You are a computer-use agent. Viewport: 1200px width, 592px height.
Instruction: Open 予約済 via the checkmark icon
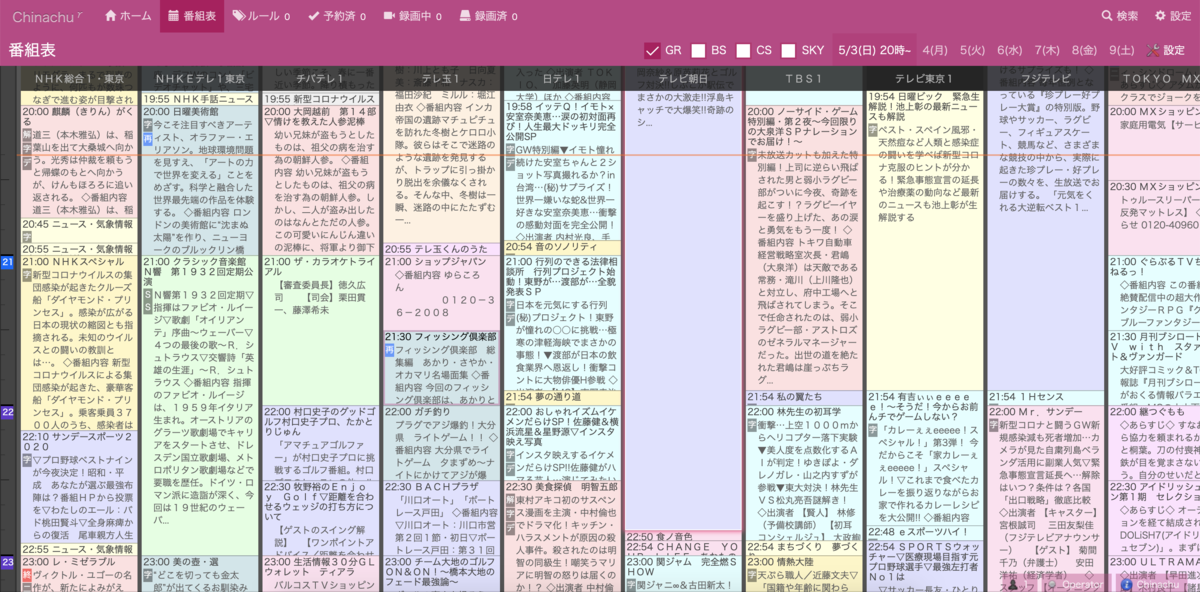pos(314,16)
